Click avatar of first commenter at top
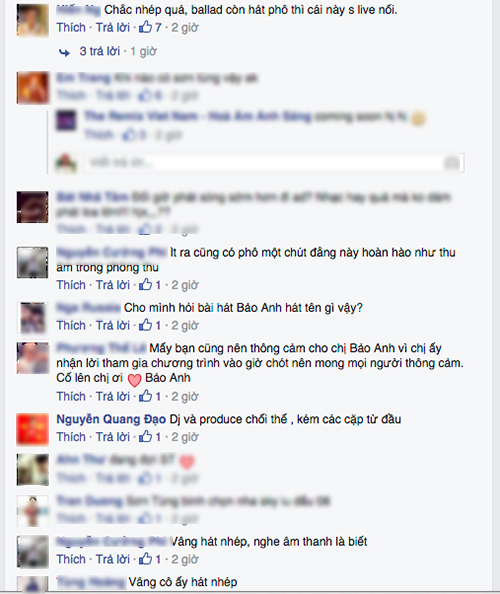 [x=33, y=20]
